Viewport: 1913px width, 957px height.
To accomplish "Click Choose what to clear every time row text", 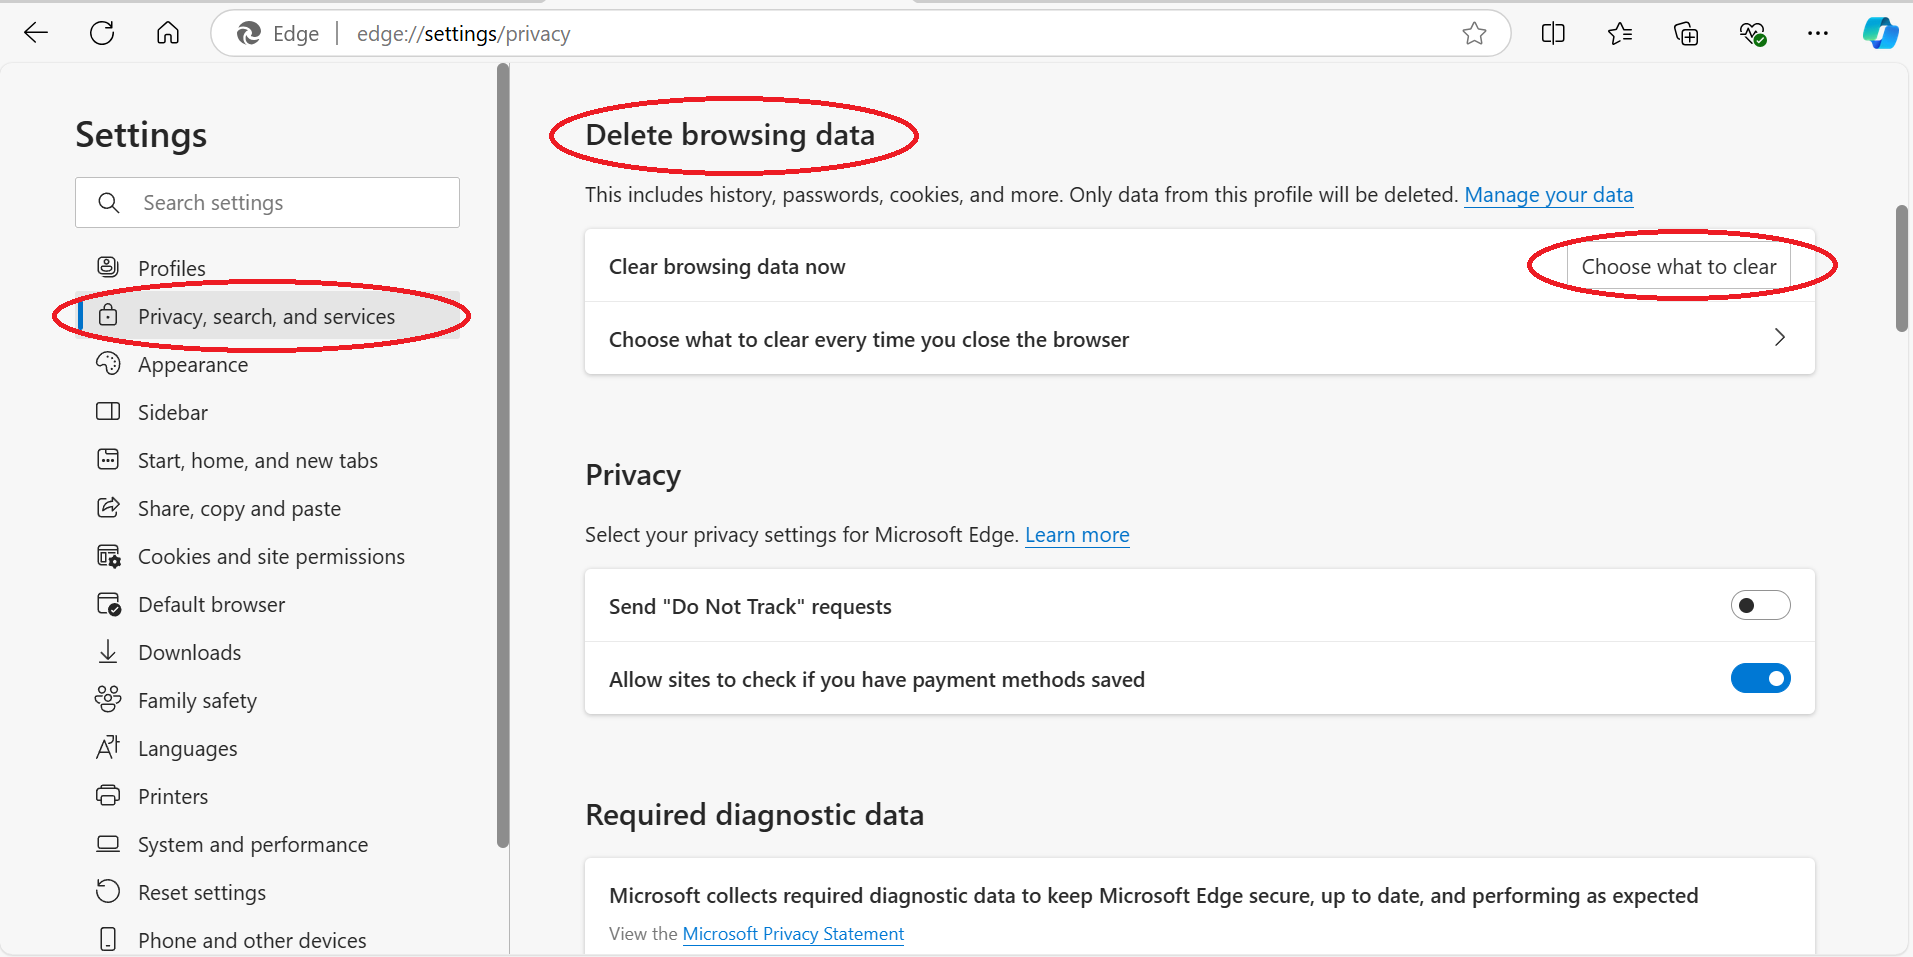I will click(869, 339).
